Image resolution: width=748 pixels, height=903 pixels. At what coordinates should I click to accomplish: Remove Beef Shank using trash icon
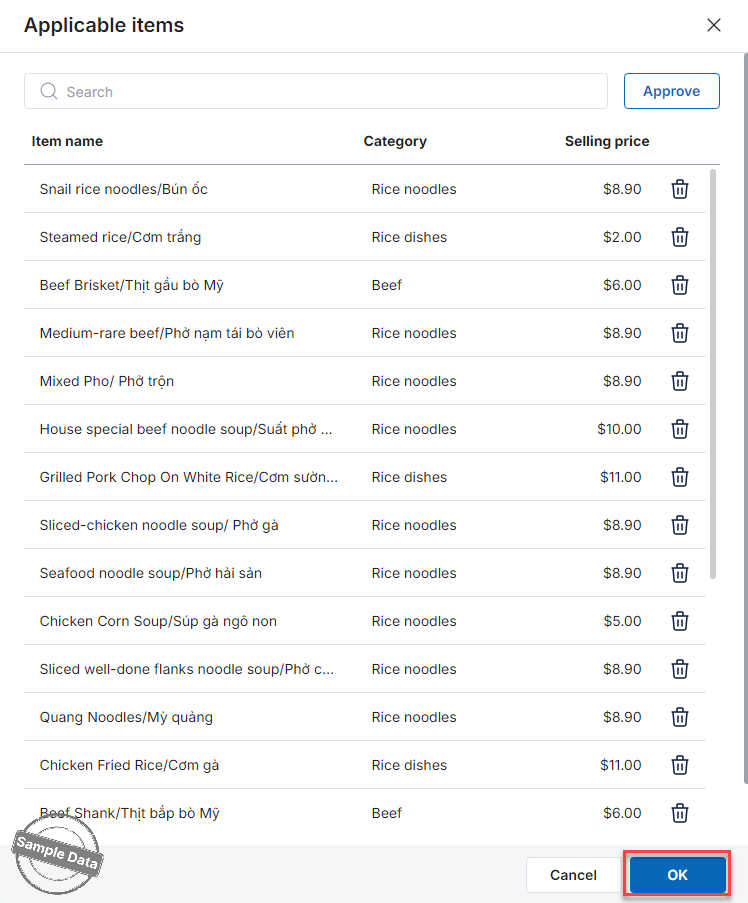(x=680, y=813)
